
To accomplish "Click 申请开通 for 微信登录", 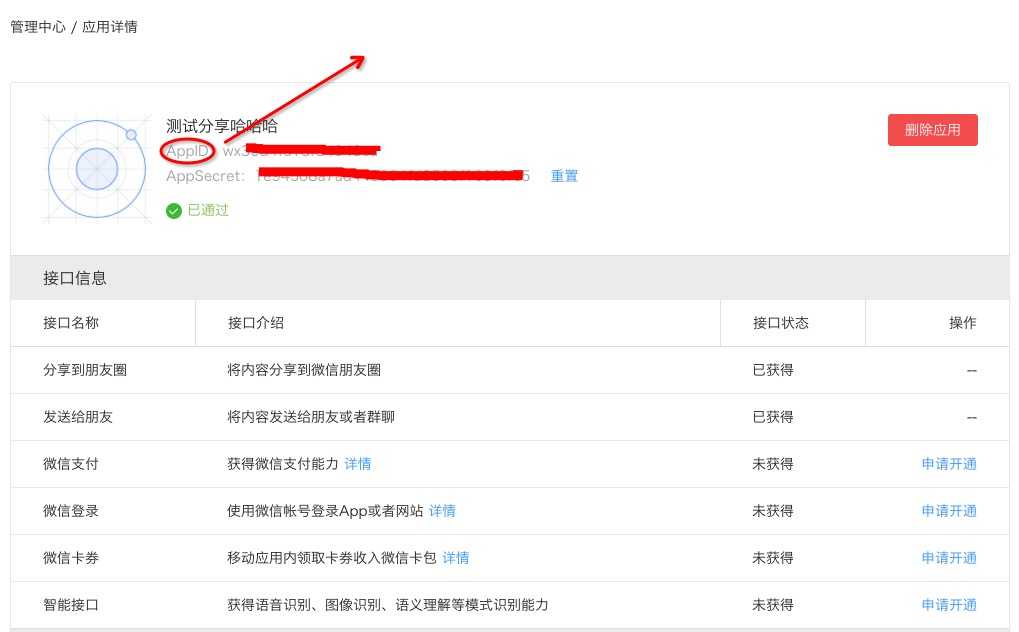I will pos(949,511).
